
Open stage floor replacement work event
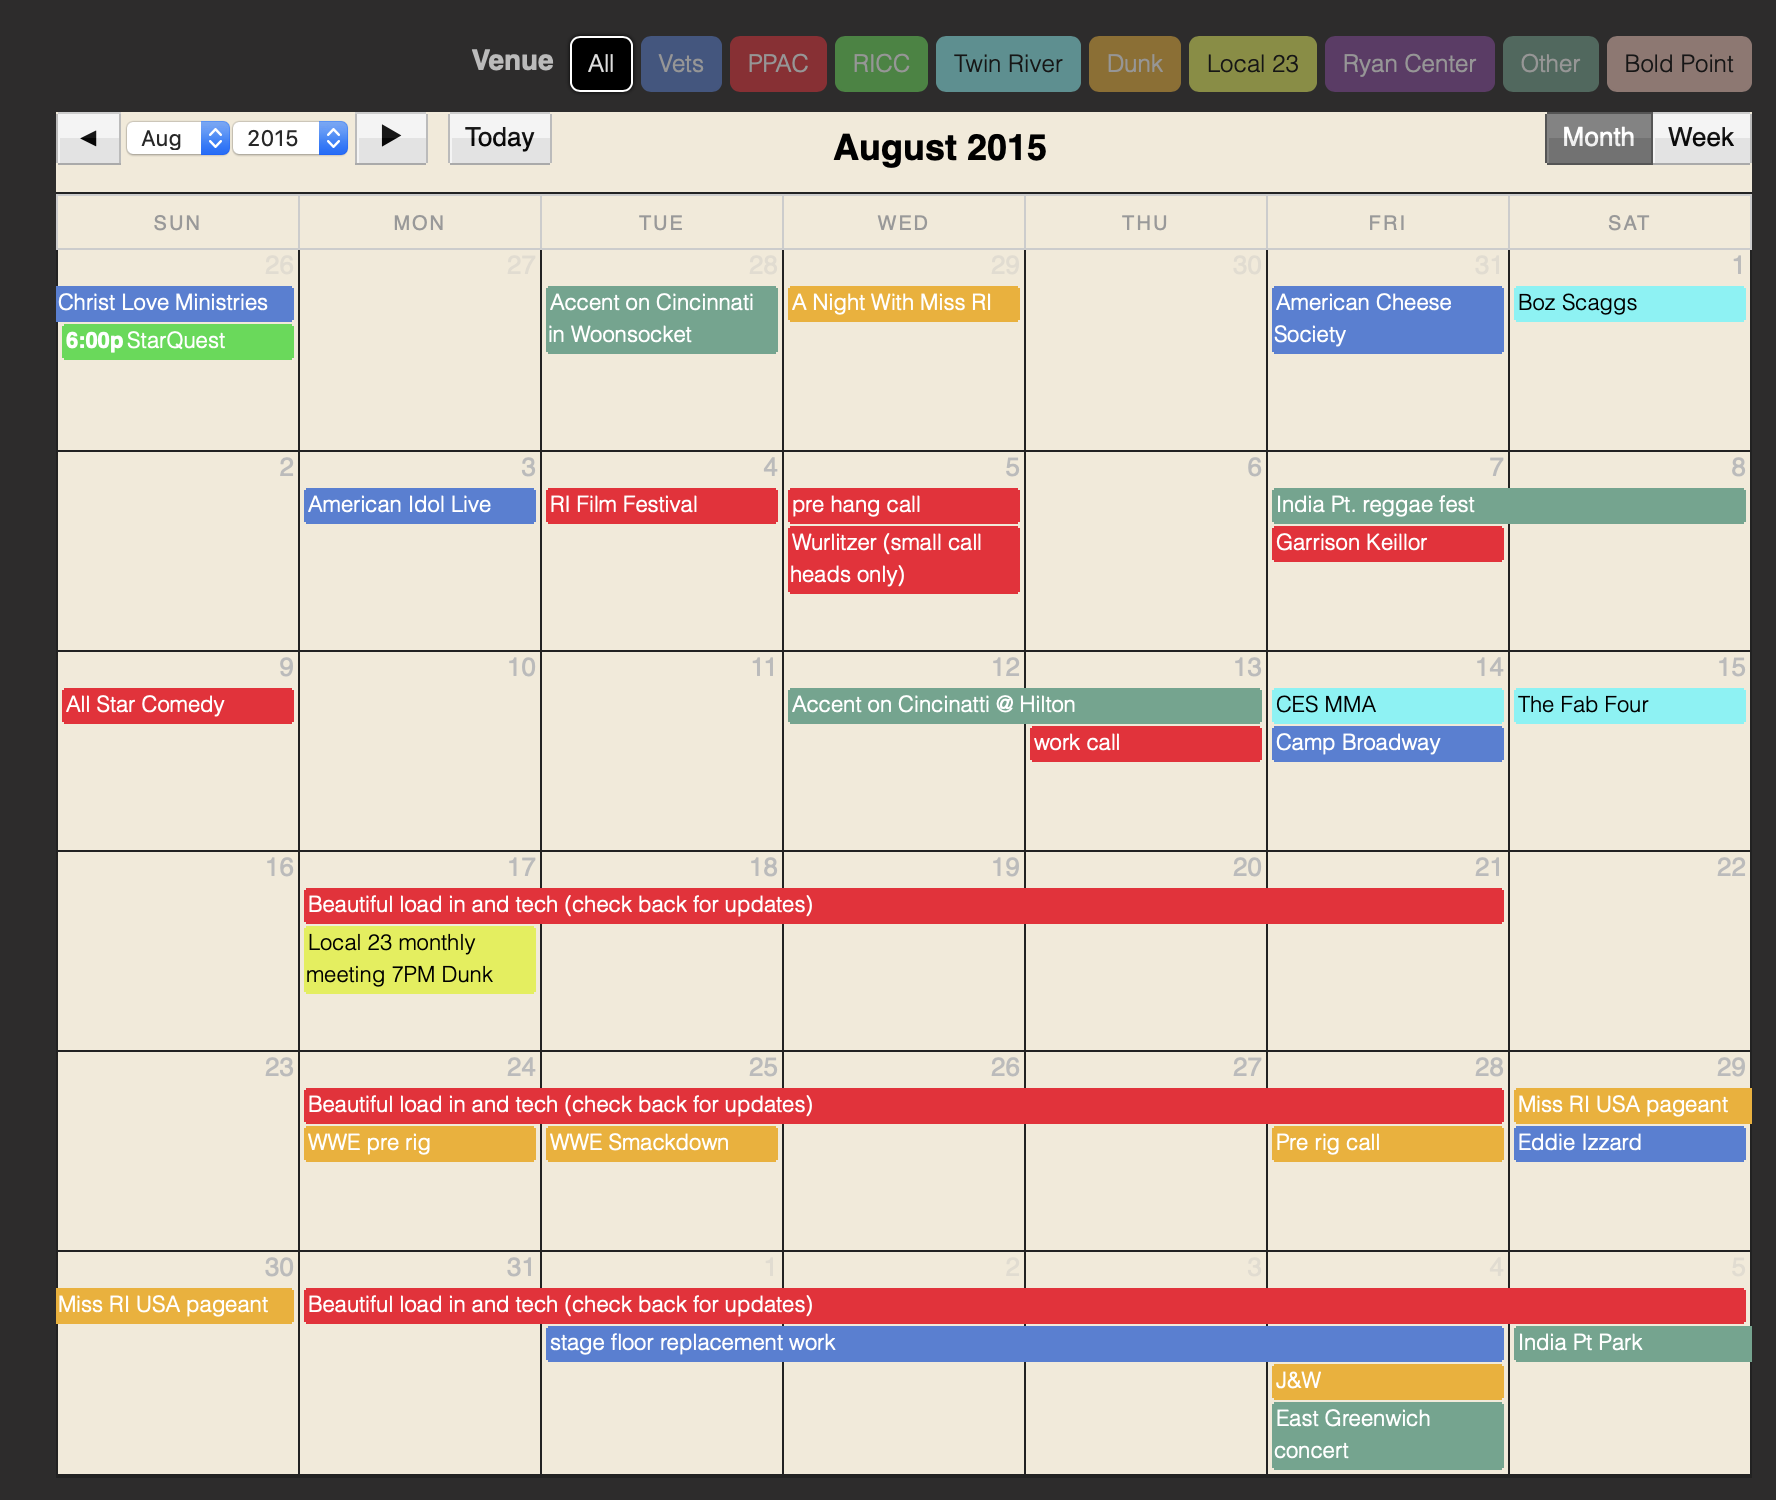click(x=1024, y=1343)
